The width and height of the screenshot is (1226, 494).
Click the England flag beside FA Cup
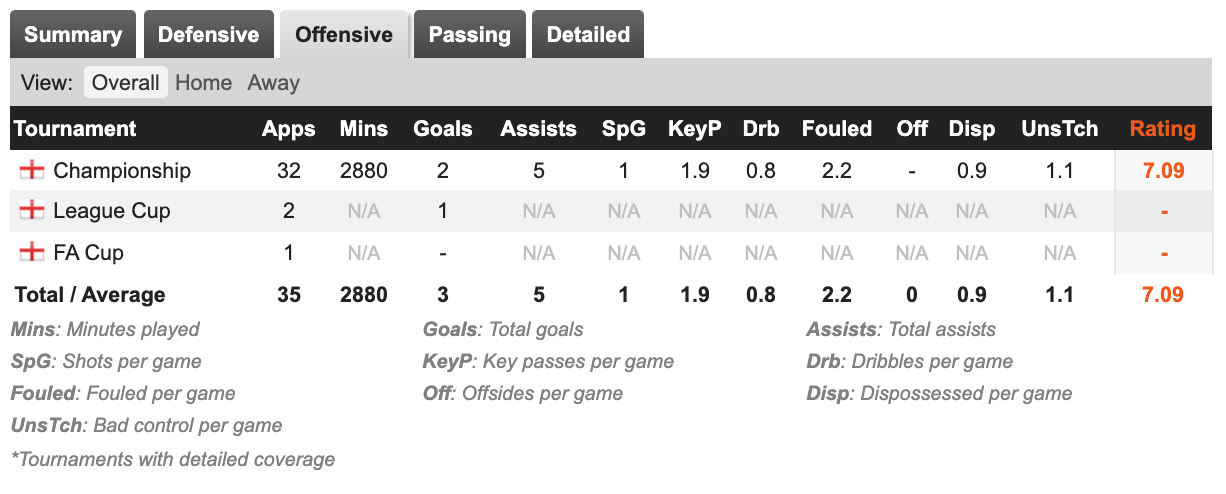[x=32, y=252]
